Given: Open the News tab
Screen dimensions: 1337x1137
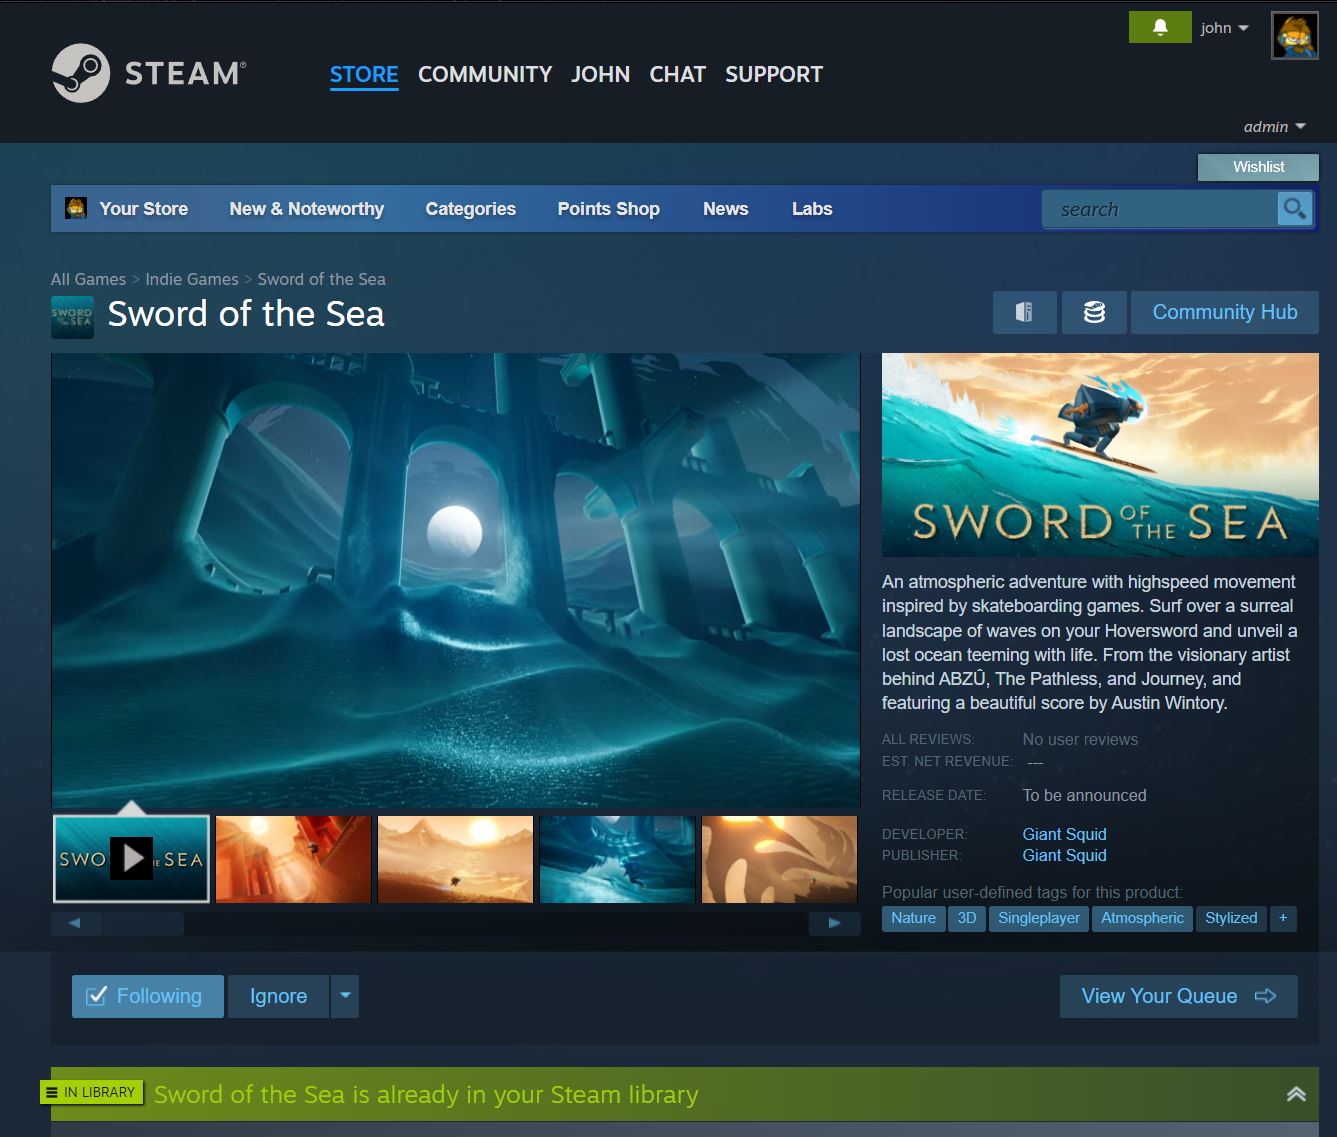Looking at the screenshot, I should click(726, 209).
